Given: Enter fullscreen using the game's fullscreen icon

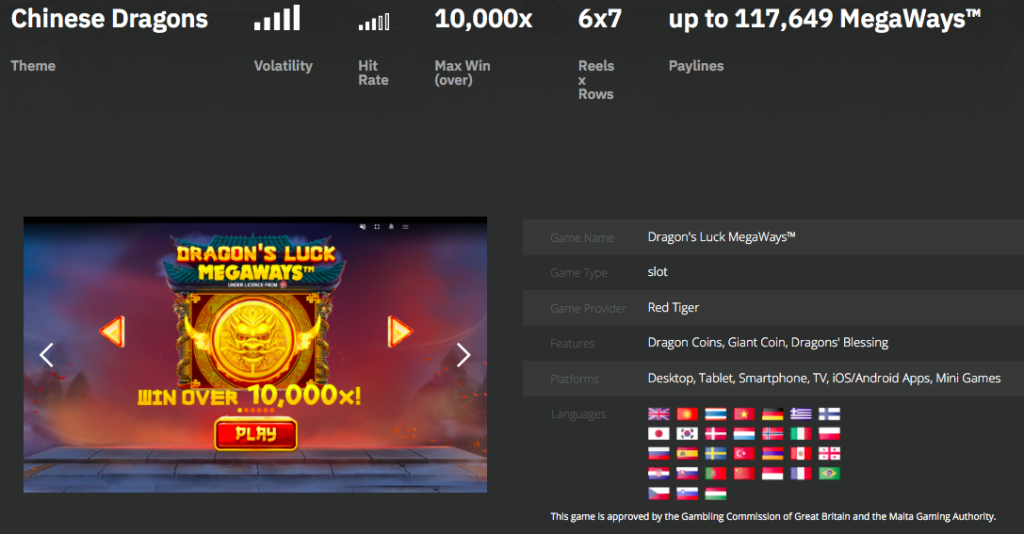Looking at the screenshot, I should (377, 227).
